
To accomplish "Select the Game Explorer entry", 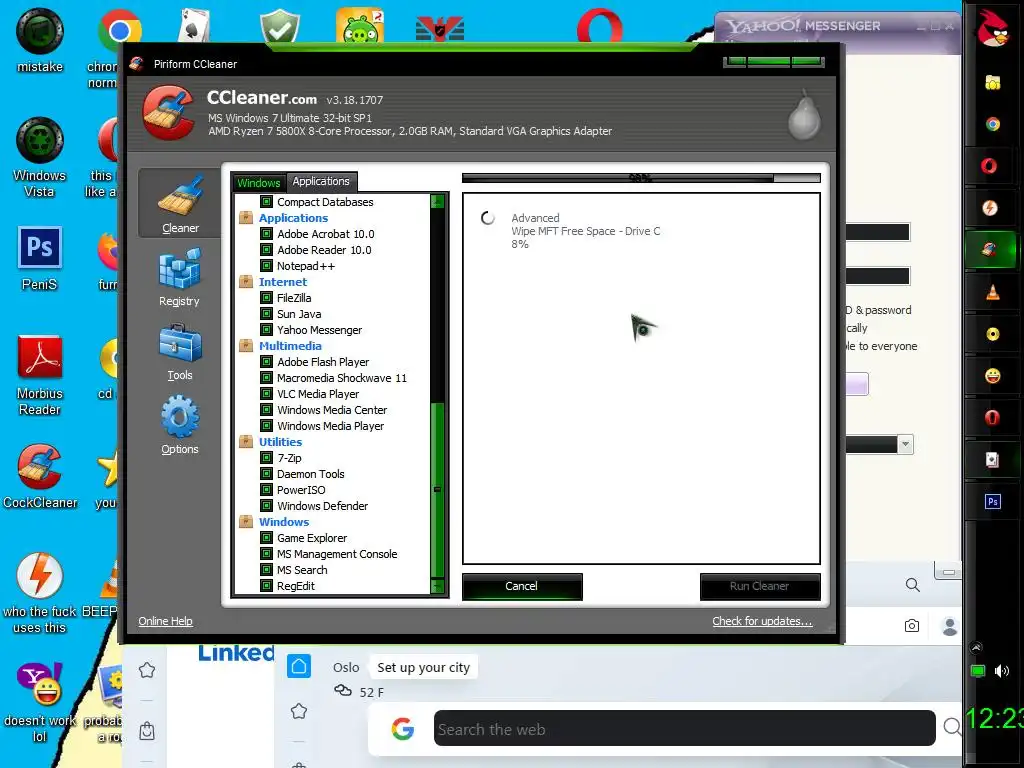I will click(312, 538).
